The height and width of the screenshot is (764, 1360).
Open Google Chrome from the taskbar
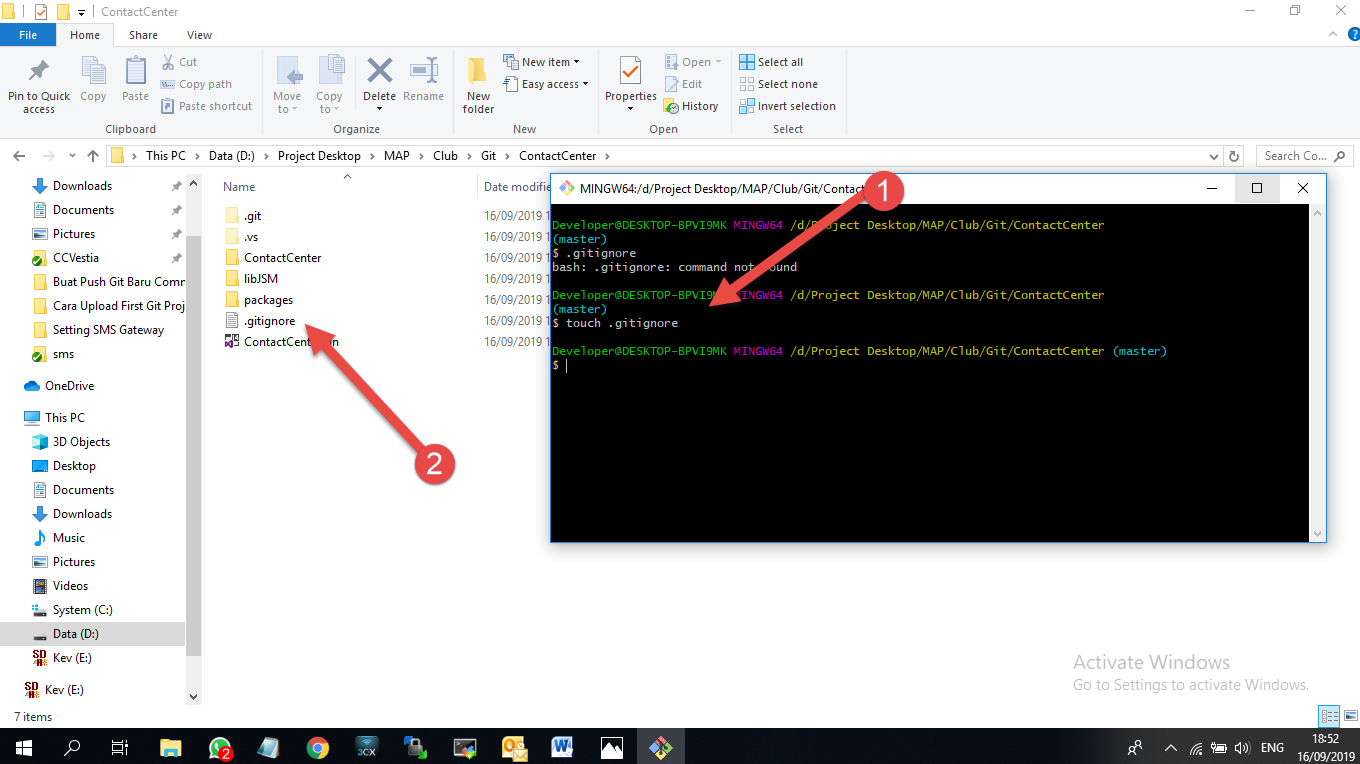[318, 747]
